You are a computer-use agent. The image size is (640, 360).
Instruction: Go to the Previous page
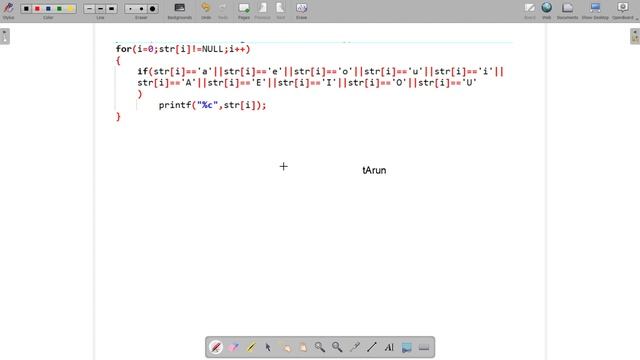[x=262, y=10]
